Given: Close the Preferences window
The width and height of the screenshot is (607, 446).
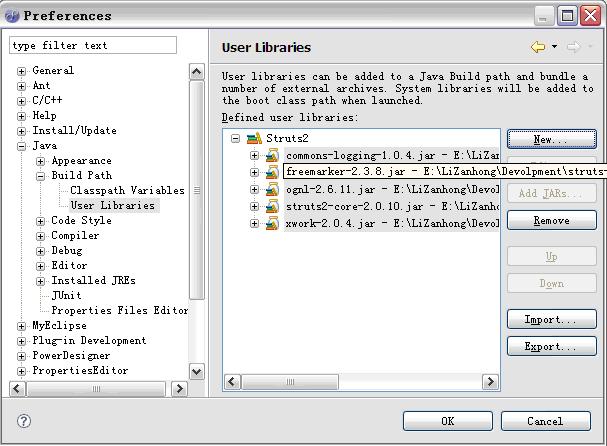Looking at the screenshot, I should tap(591, 15).
